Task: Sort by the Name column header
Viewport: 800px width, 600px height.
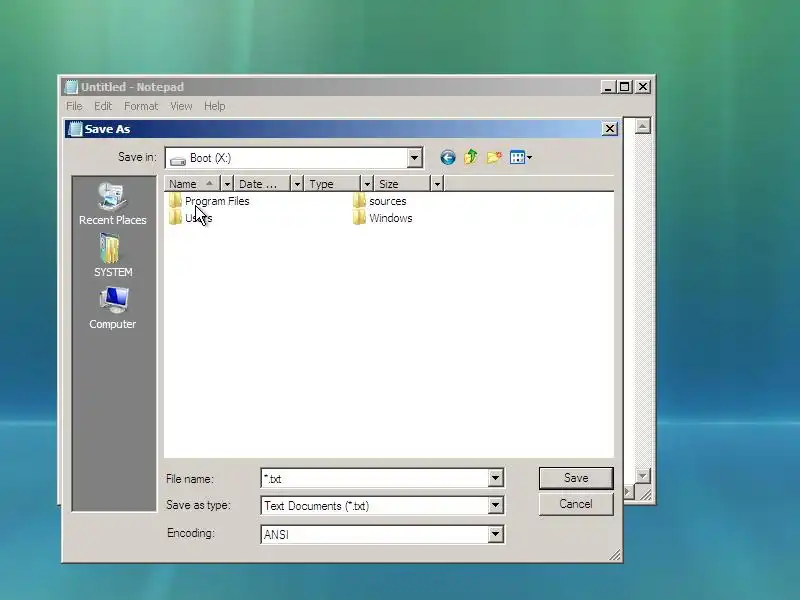Action: pyautogui.click(x=192, y=184)
